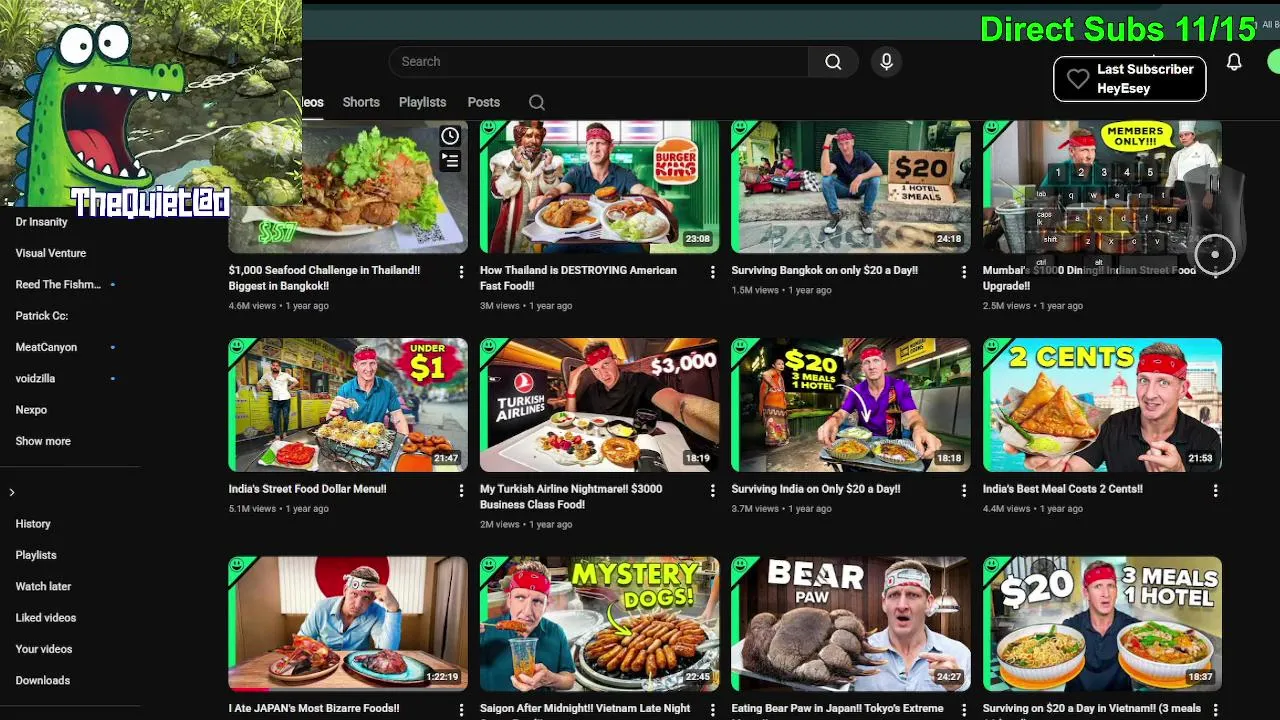Viewport: 1280px width, 720px height.
Task: Open options for My Turkish Airline Nightmare video
Action: click(713, 490)
